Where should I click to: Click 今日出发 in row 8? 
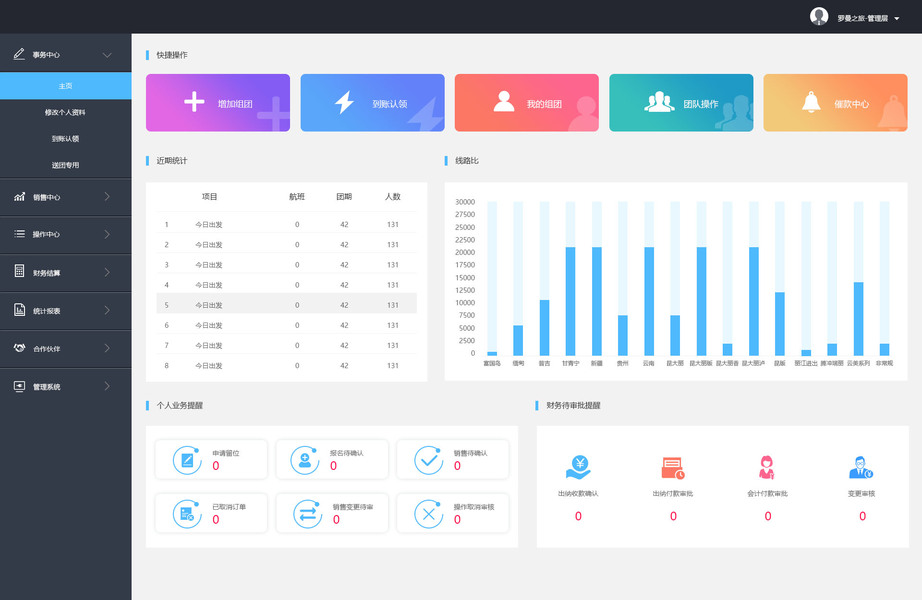coord(209,365)
